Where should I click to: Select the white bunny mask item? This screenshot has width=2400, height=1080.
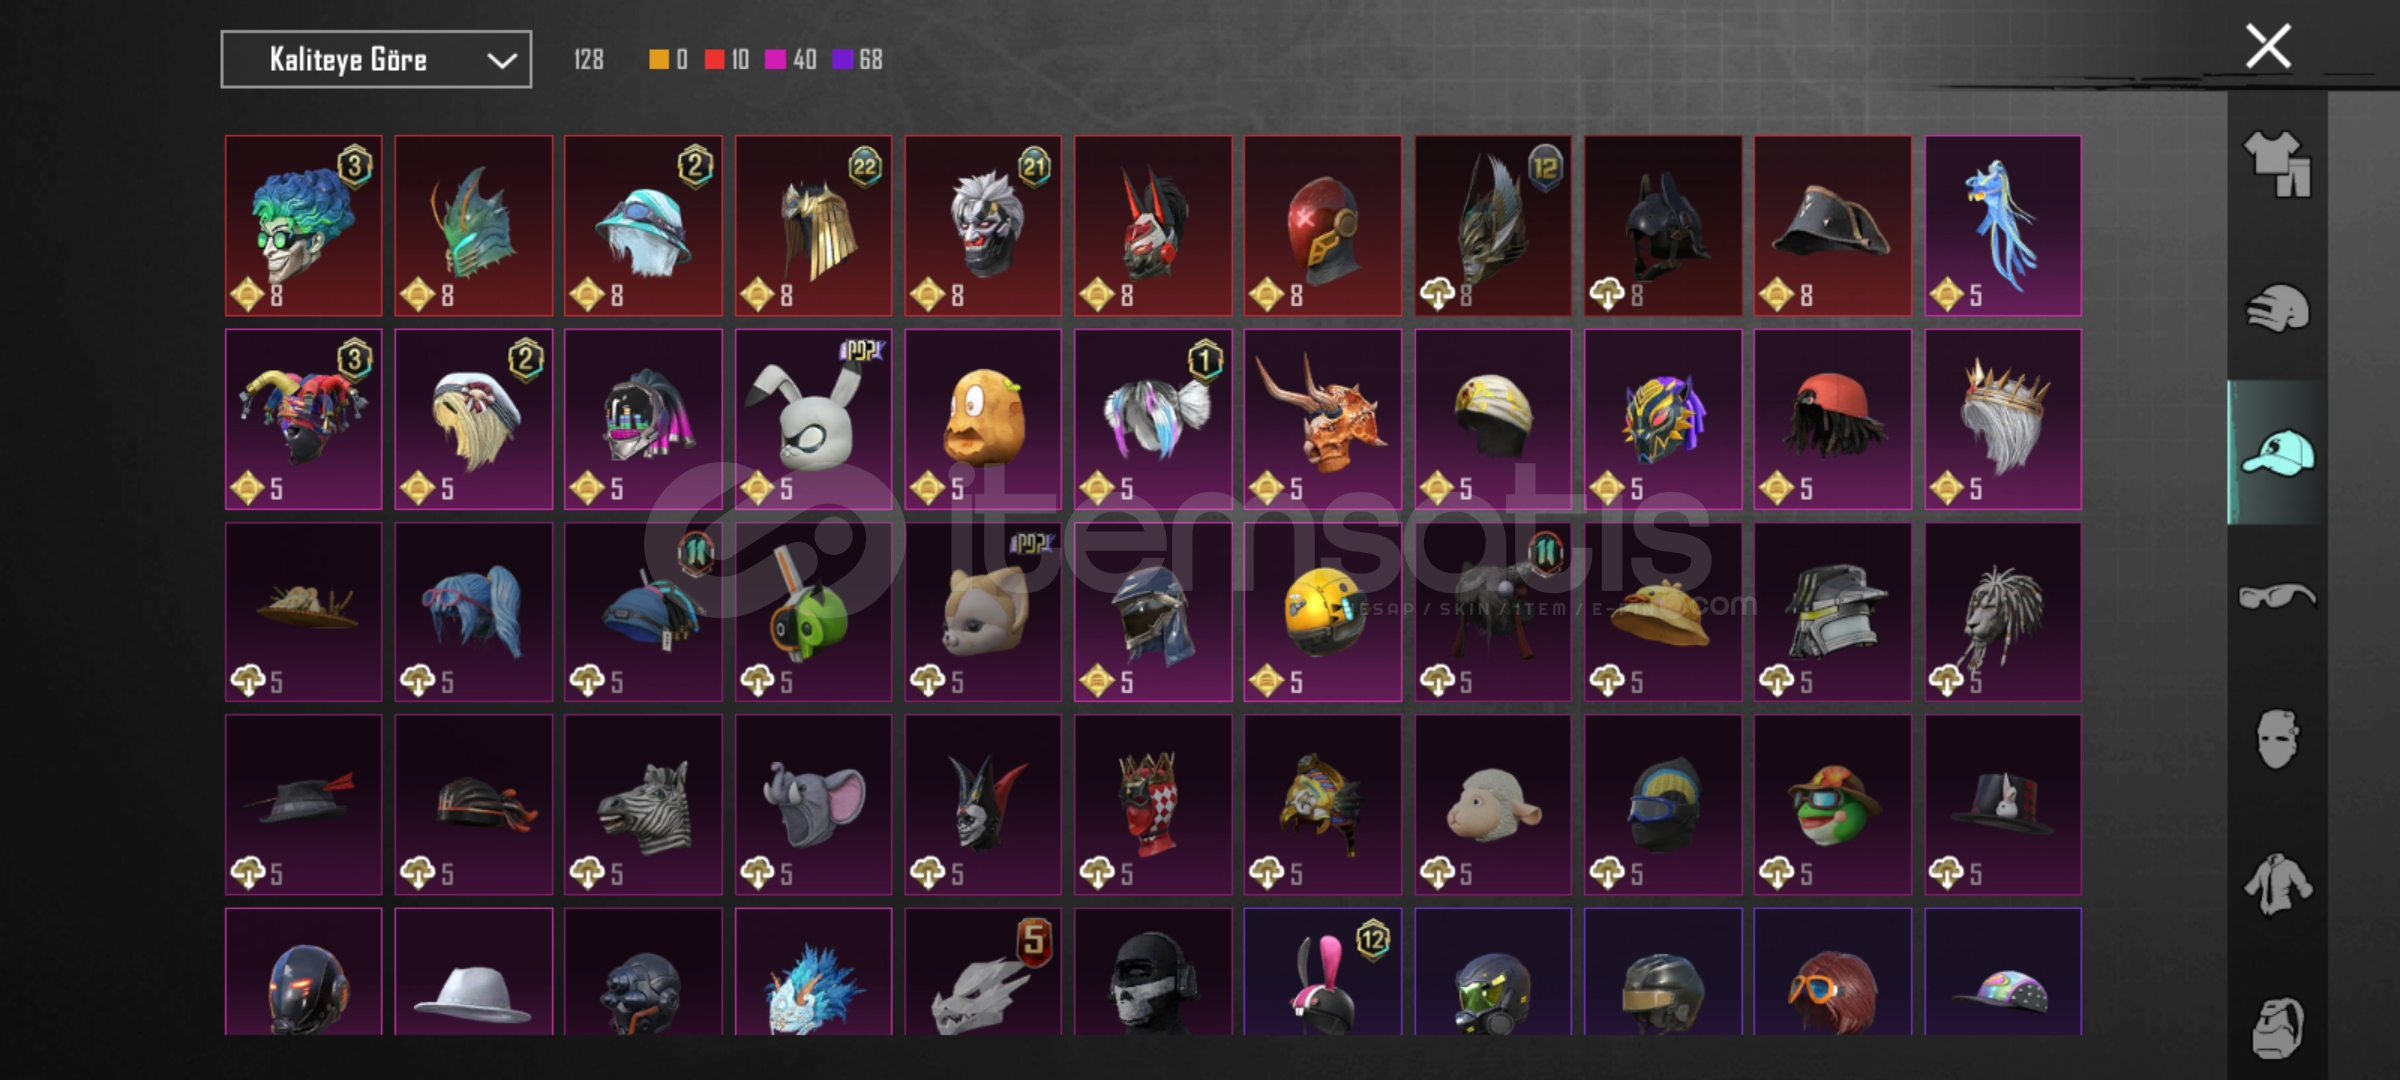[x=813, y=419]
